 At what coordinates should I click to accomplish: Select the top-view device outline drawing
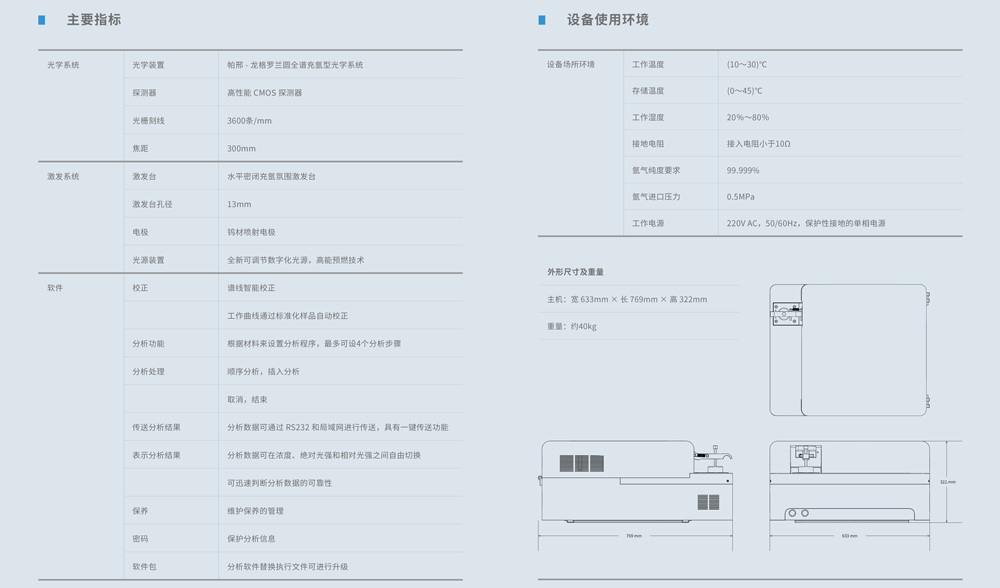[x=850, y=350]
